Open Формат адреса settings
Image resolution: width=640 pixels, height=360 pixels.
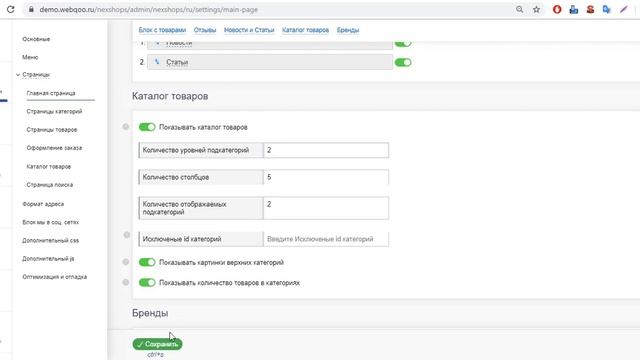pyautogui.click(x=43, y=204)
